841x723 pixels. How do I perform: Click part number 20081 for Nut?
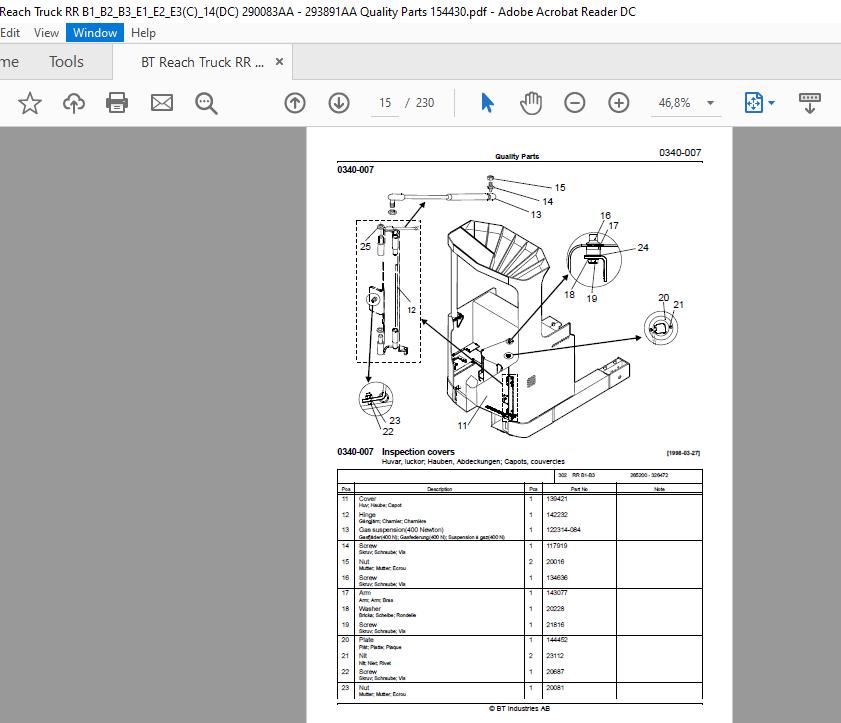[x=555, y=688]
